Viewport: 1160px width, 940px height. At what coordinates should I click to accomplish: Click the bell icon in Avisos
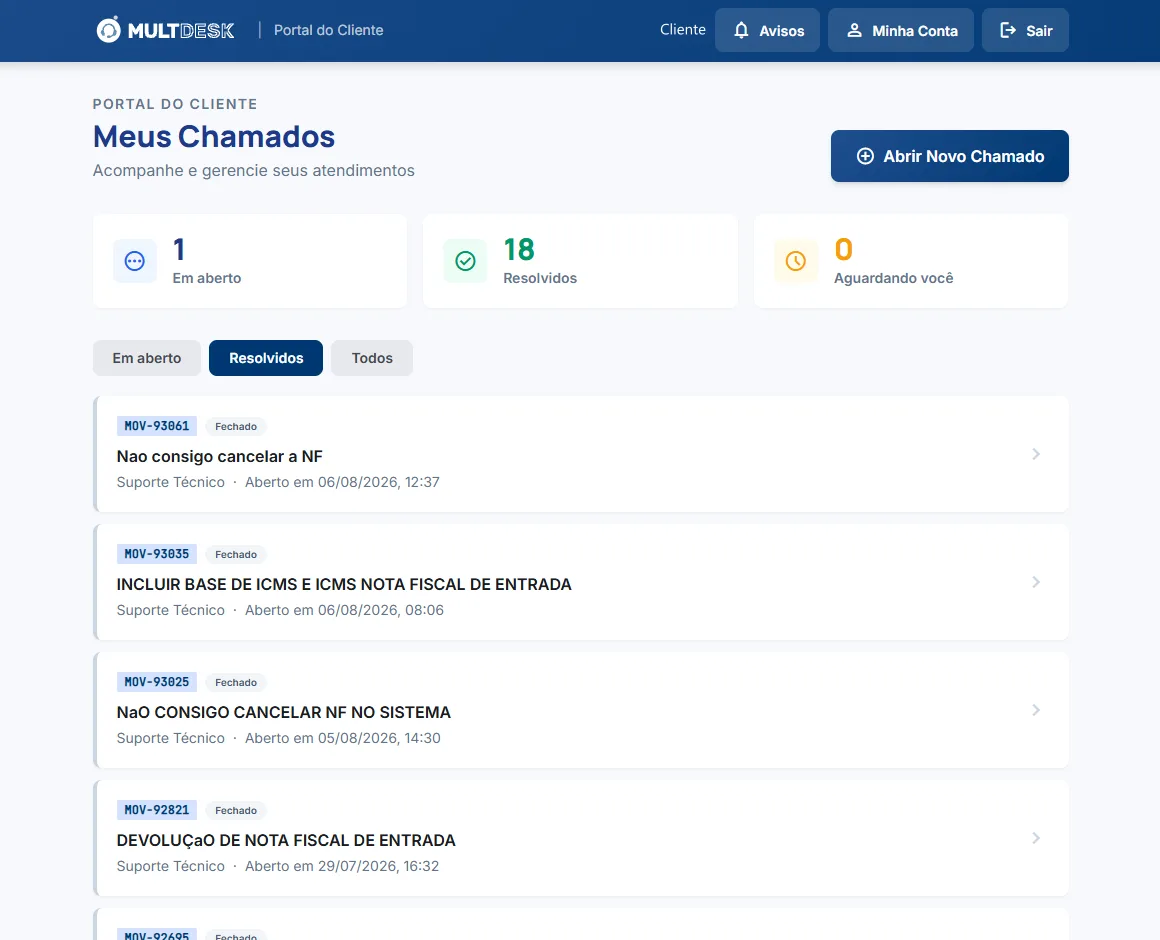(x=741, y=30)
